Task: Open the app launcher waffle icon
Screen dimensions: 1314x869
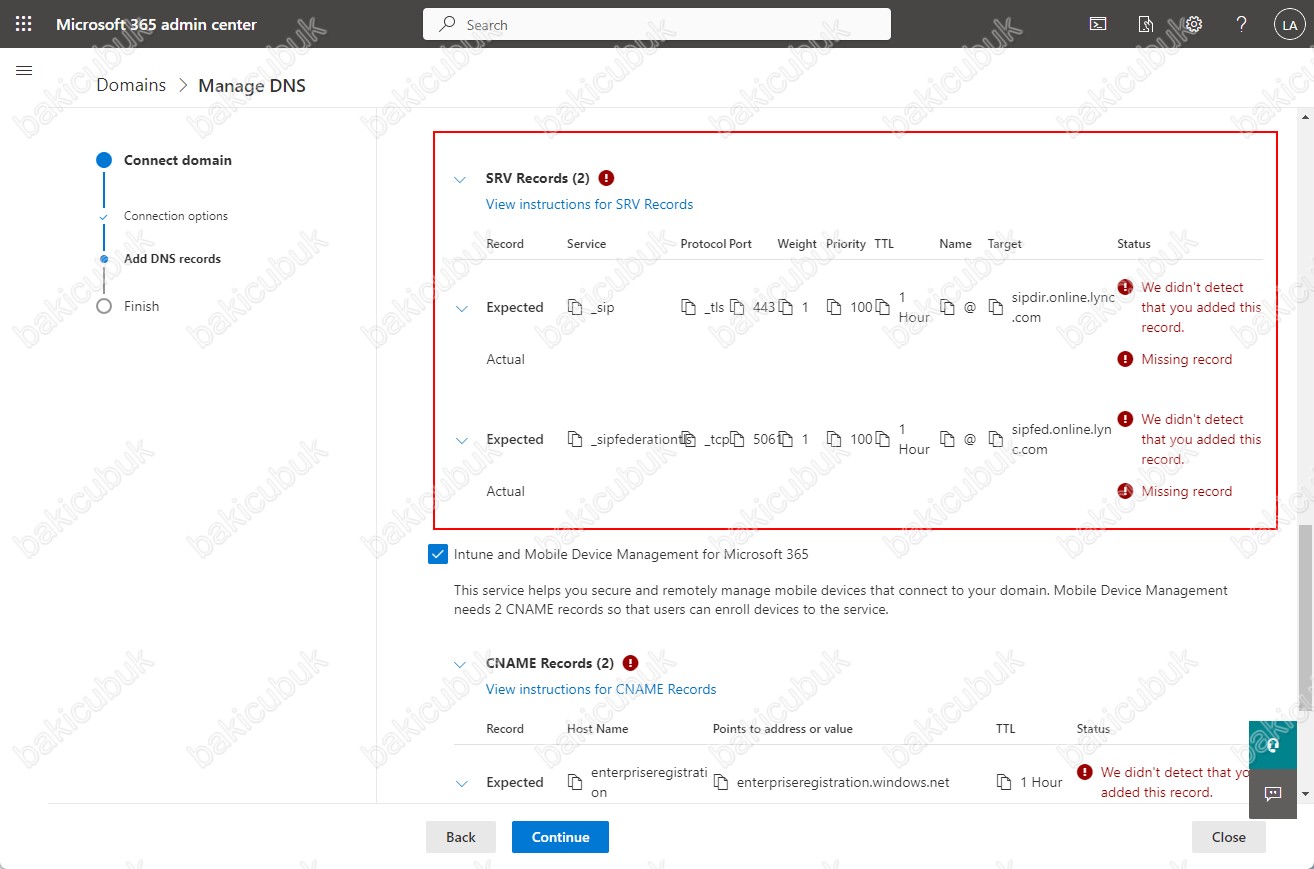Action: (x=24, y=24)
